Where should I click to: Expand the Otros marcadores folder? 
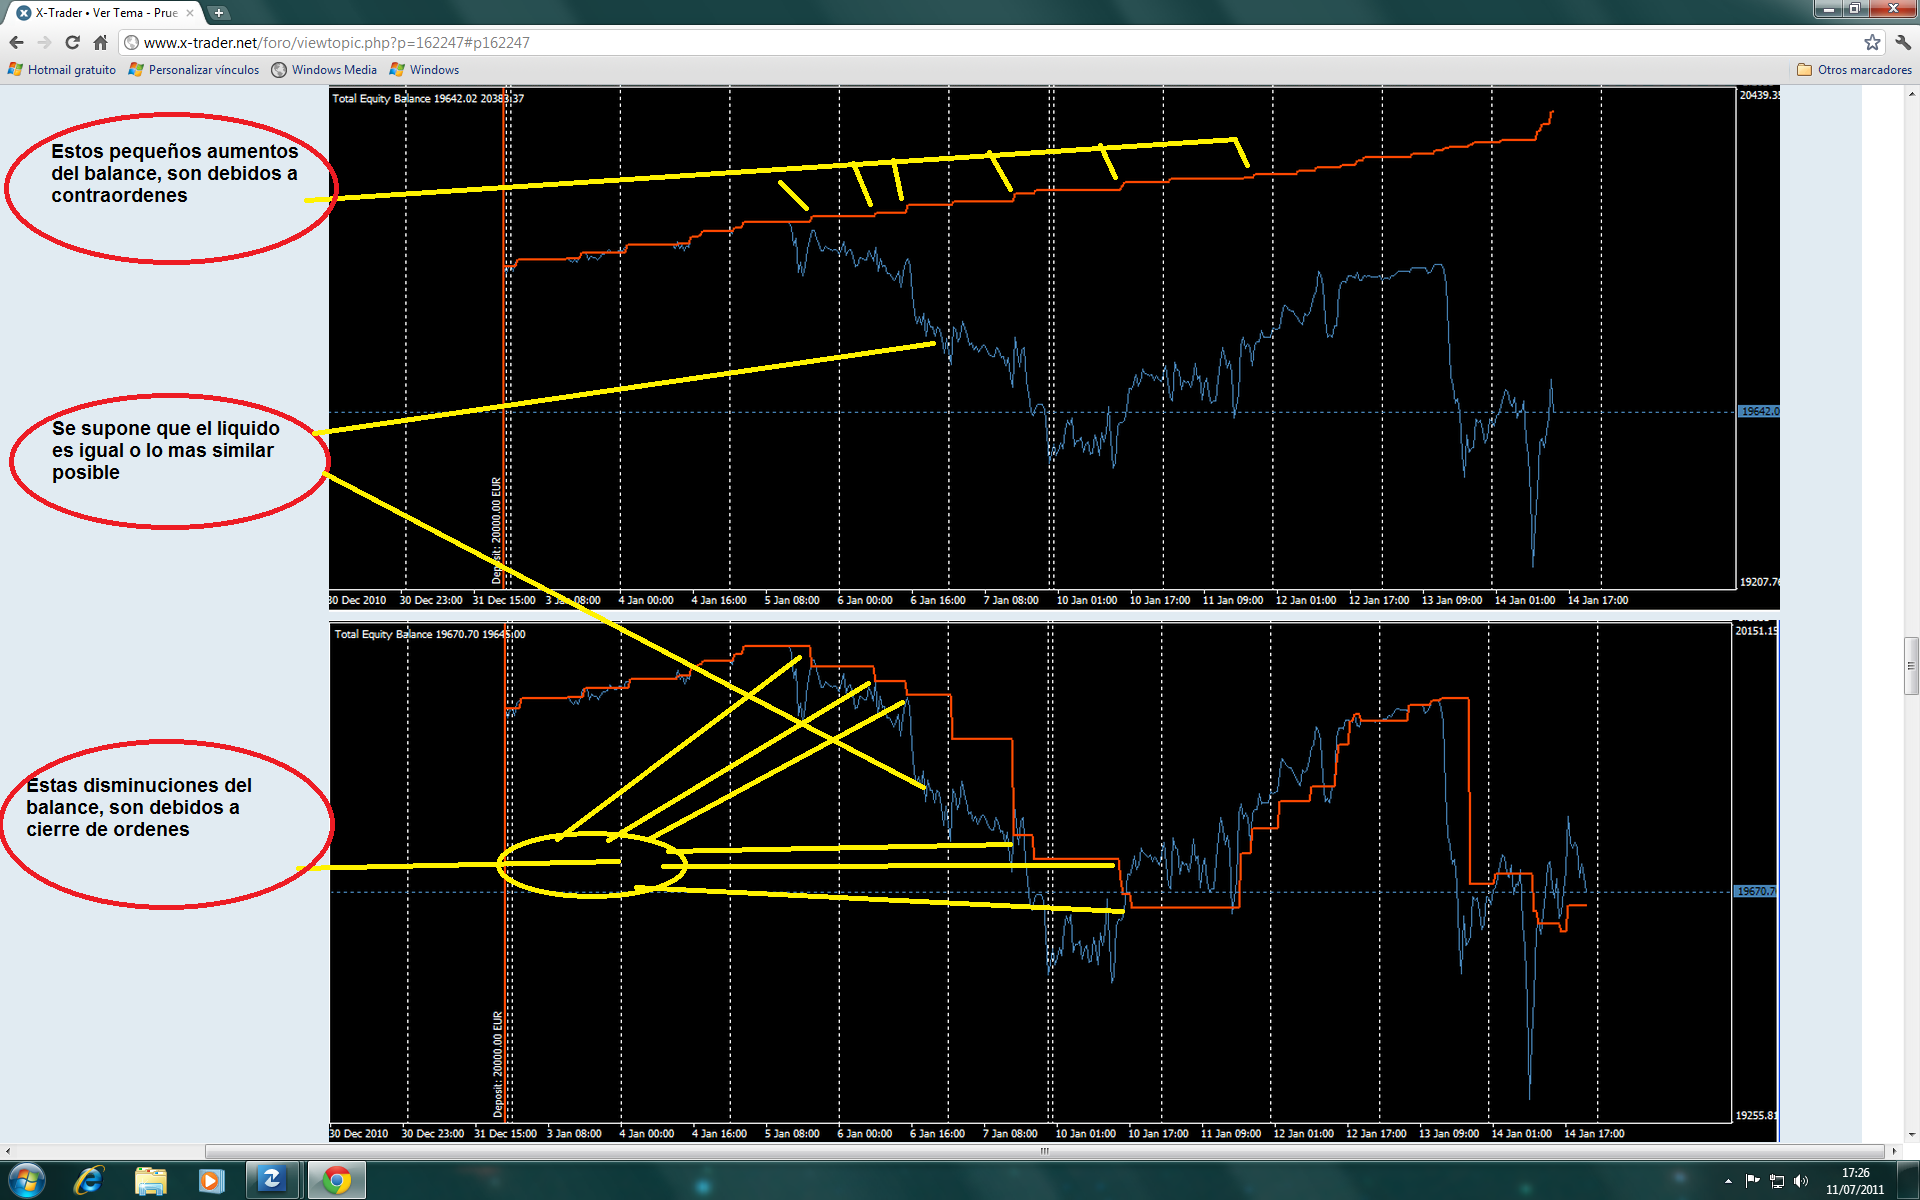[x=1854, y=70]
